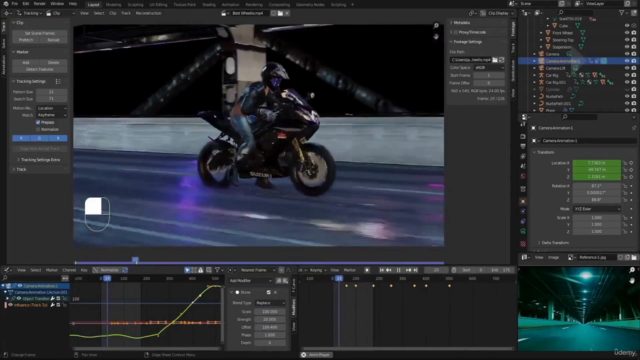The height and width of the screenshot is (360, 640).
Task: Toggle render visibility for Suspension
Action: tap(634, 47)
